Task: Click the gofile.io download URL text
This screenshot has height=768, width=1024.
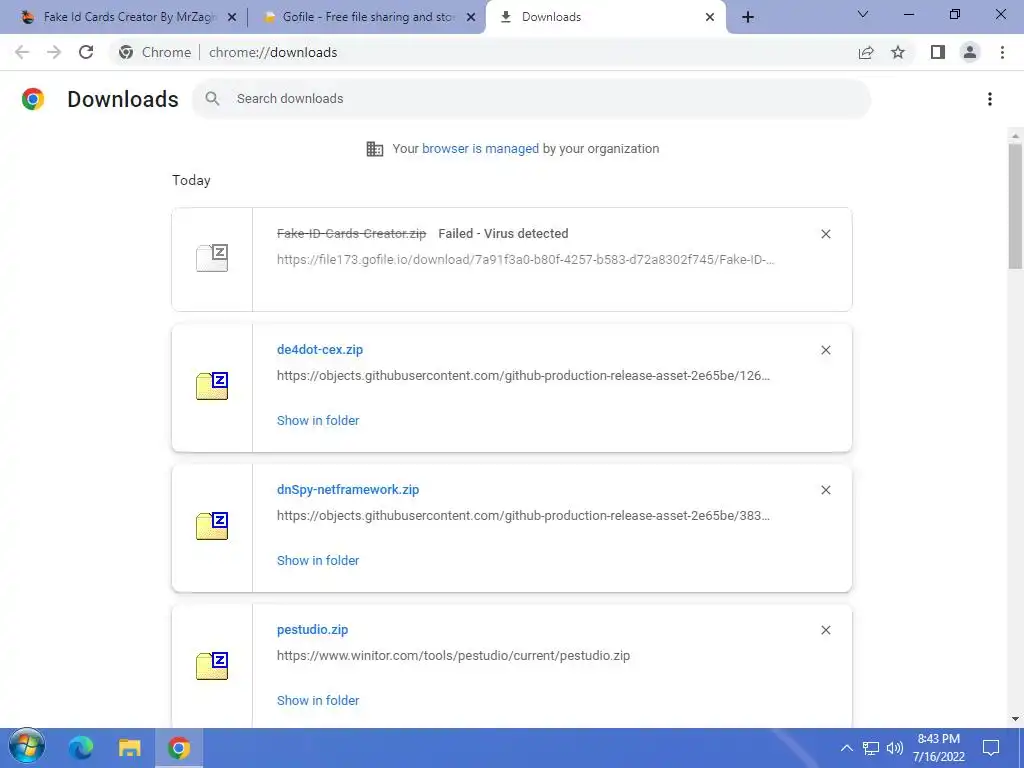Action: point(526,259)
